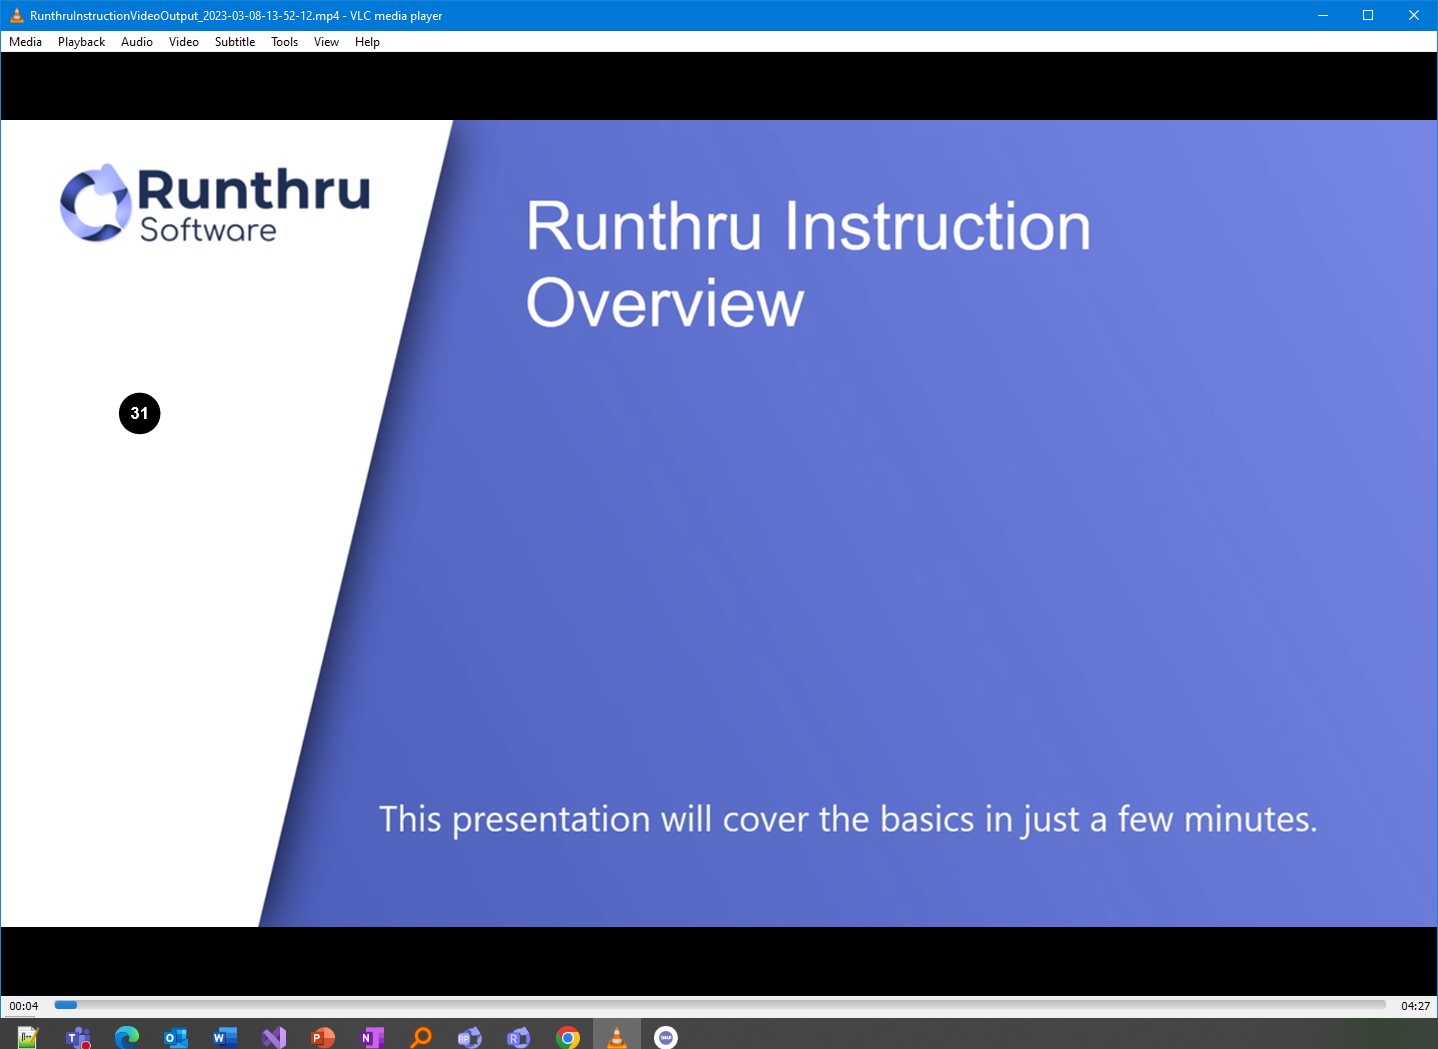Click the total duration label 04:27

pos(1415,1006)
